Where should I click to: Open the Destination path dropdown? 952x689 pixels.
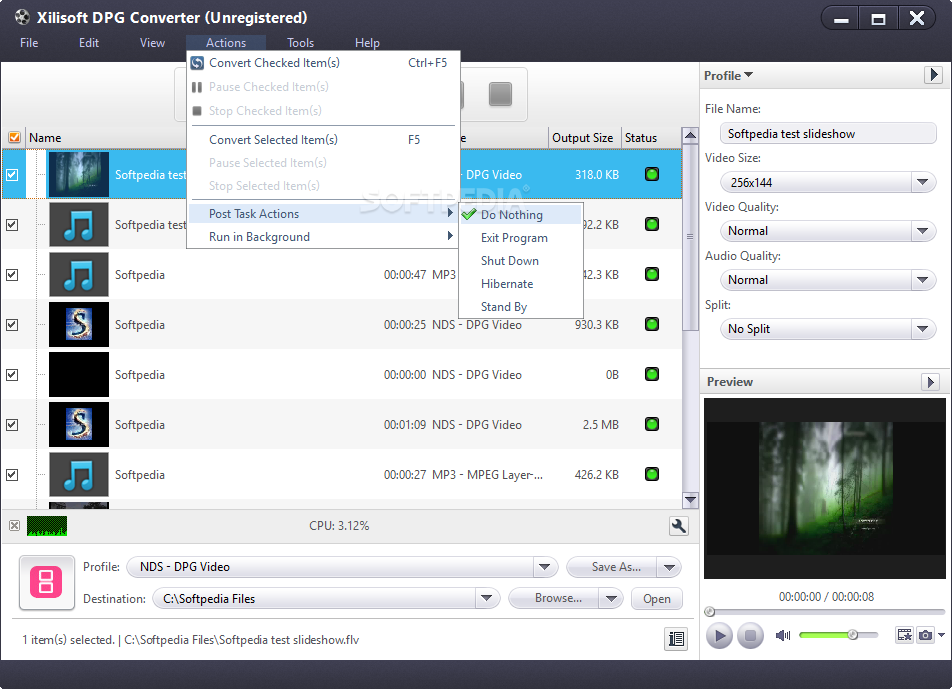pyautogui.click(x=487, y=599)
